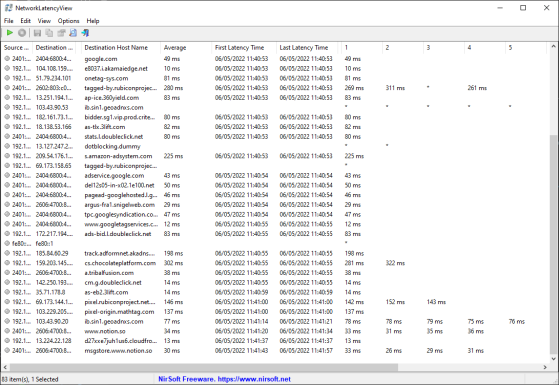Open the View menu
559x385 pixels.
point(44,21)
